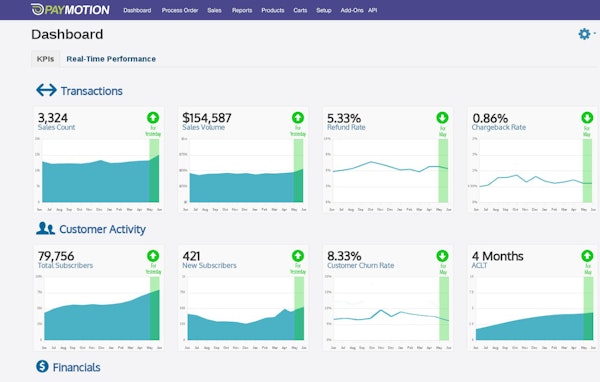Open the Sales menu
Image resolution: width=600 pixels, height=382 pixels.
tap(214, 10)
